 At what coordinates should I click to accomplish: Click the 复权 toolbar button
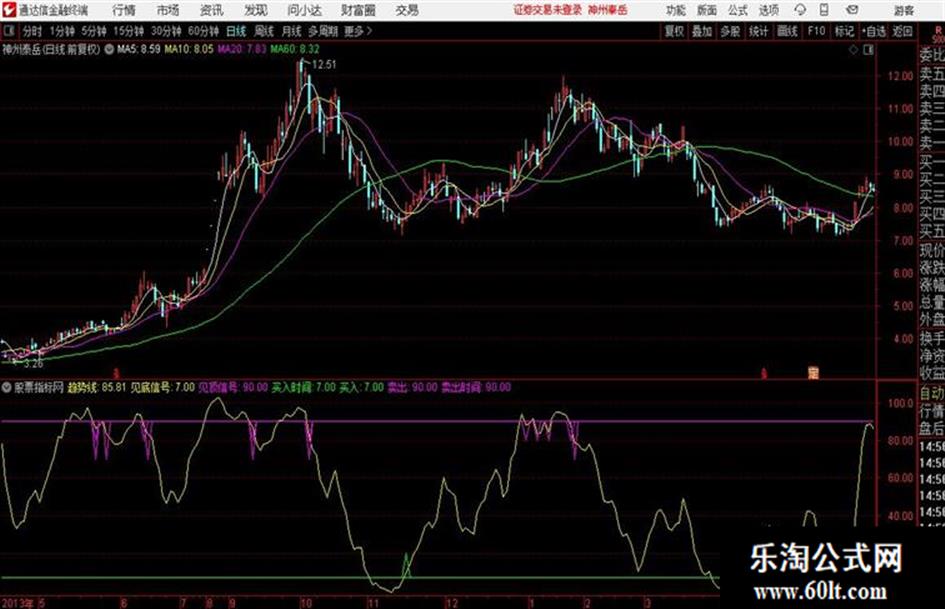point(674,31)
